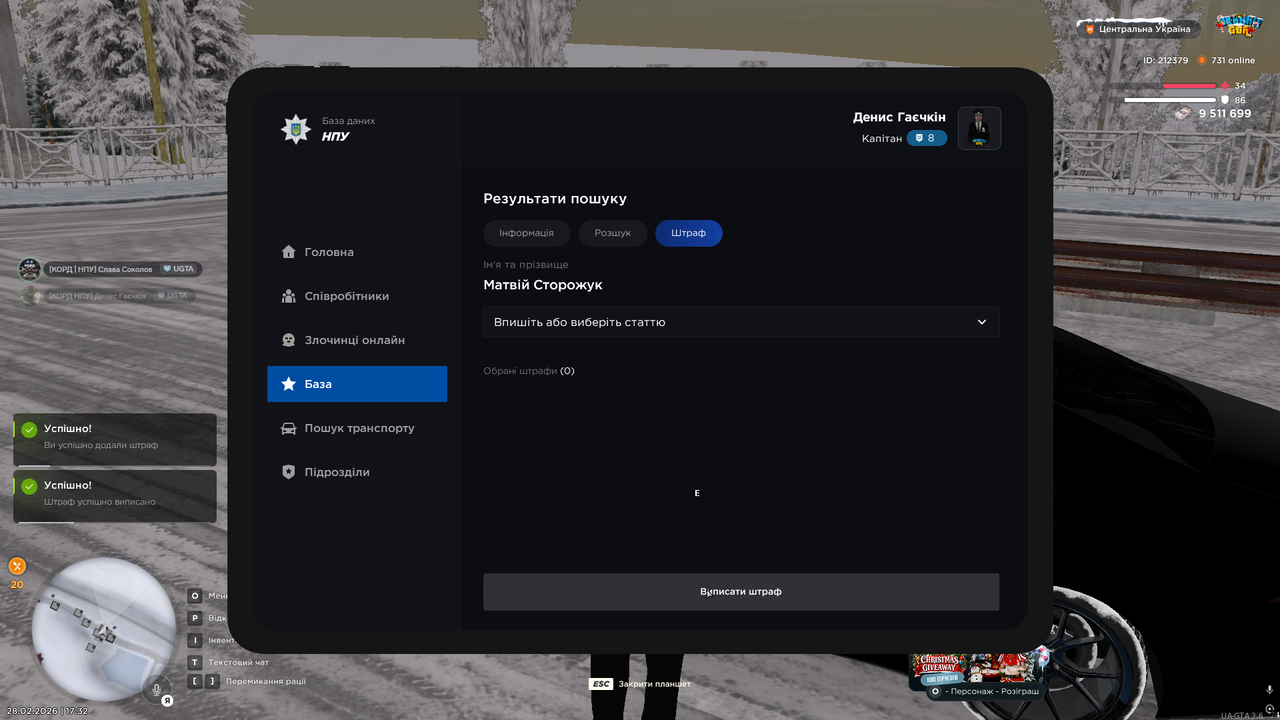Image resolution: width=1280 pixels, height=720 pixels.
Task: Click the 'Текстовий чат' key hint
Action: point(229,662)
